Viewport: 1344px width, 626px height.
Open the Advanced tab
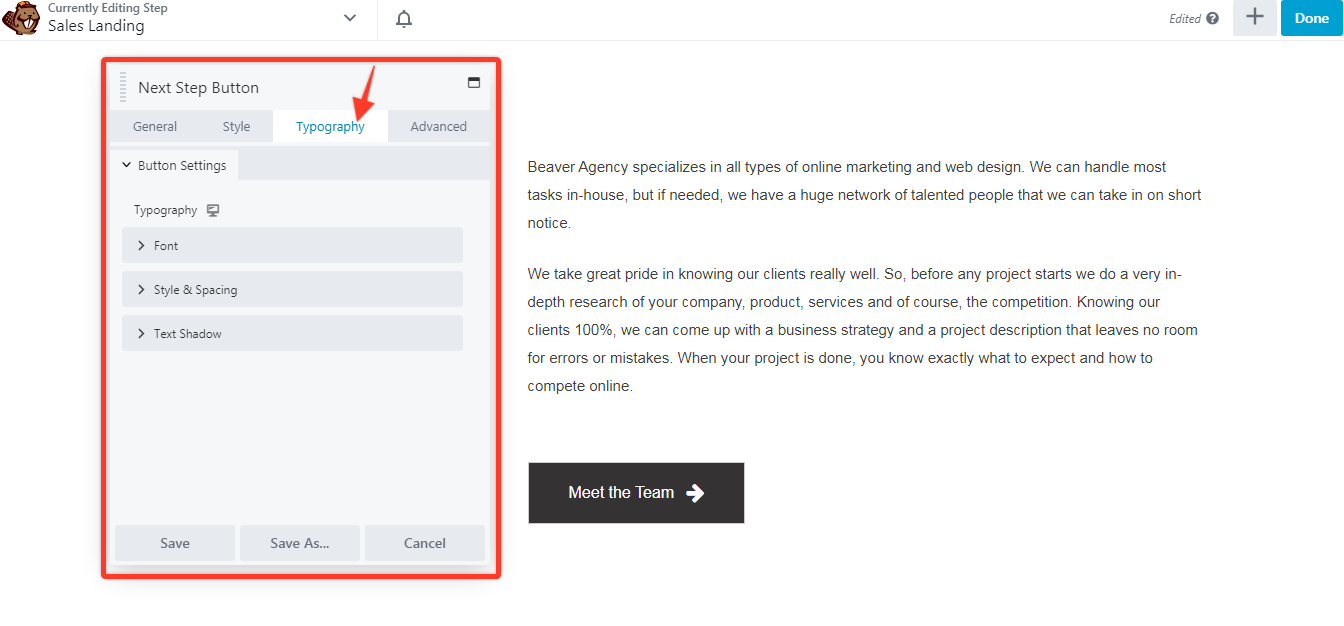[438, 127]
